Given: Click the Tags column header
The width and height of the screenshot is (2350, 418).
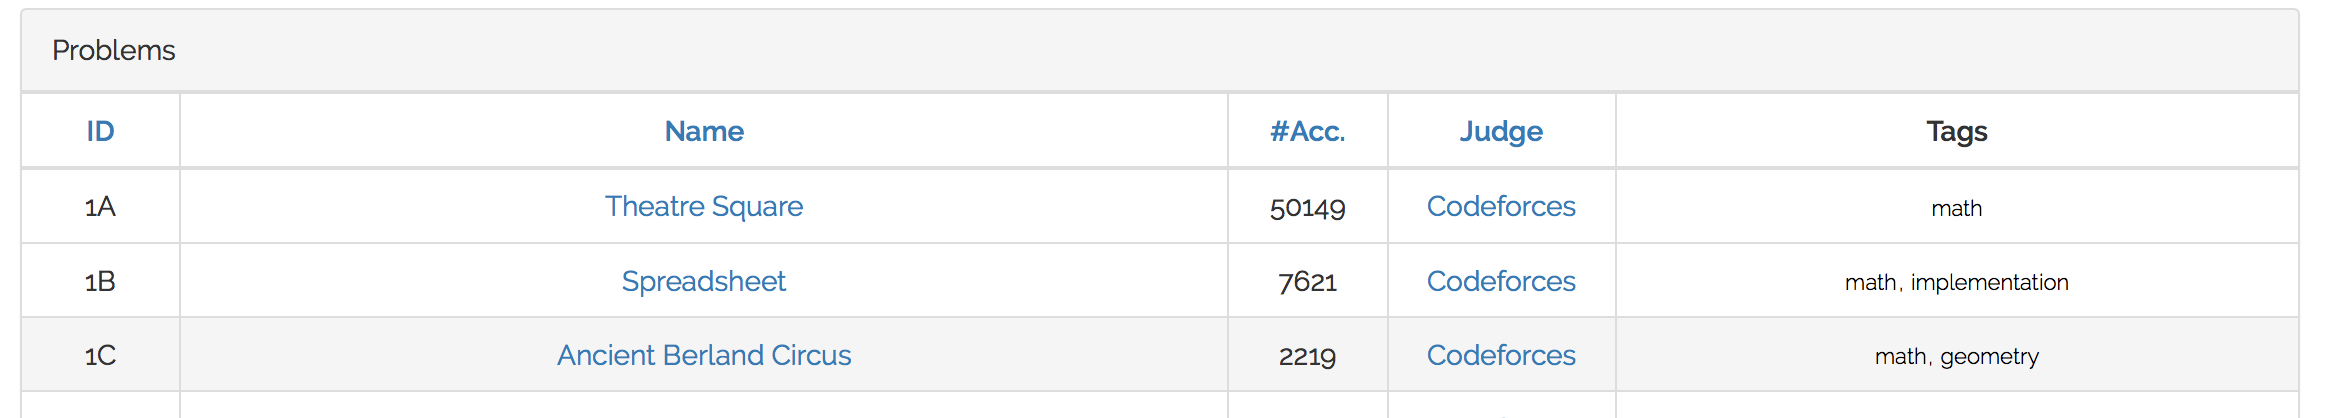Looking at the screenshot, I should (1956, 131).
